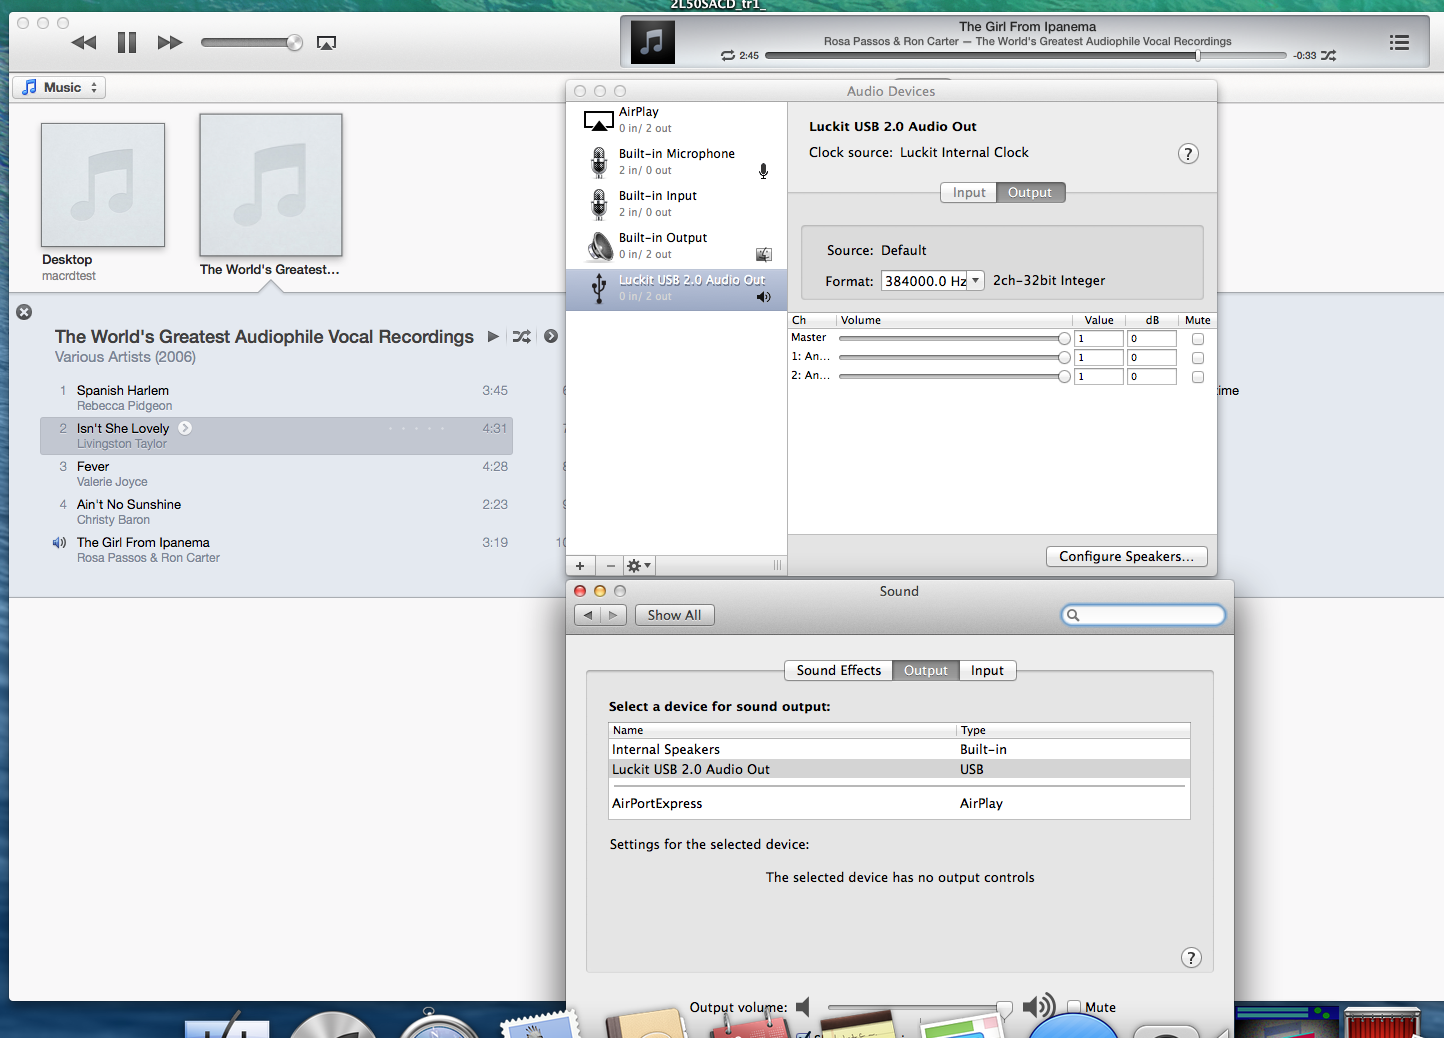Enable Mute in Sound output preferences
This screenshot has height=1038, width=1444.
1074,1007
